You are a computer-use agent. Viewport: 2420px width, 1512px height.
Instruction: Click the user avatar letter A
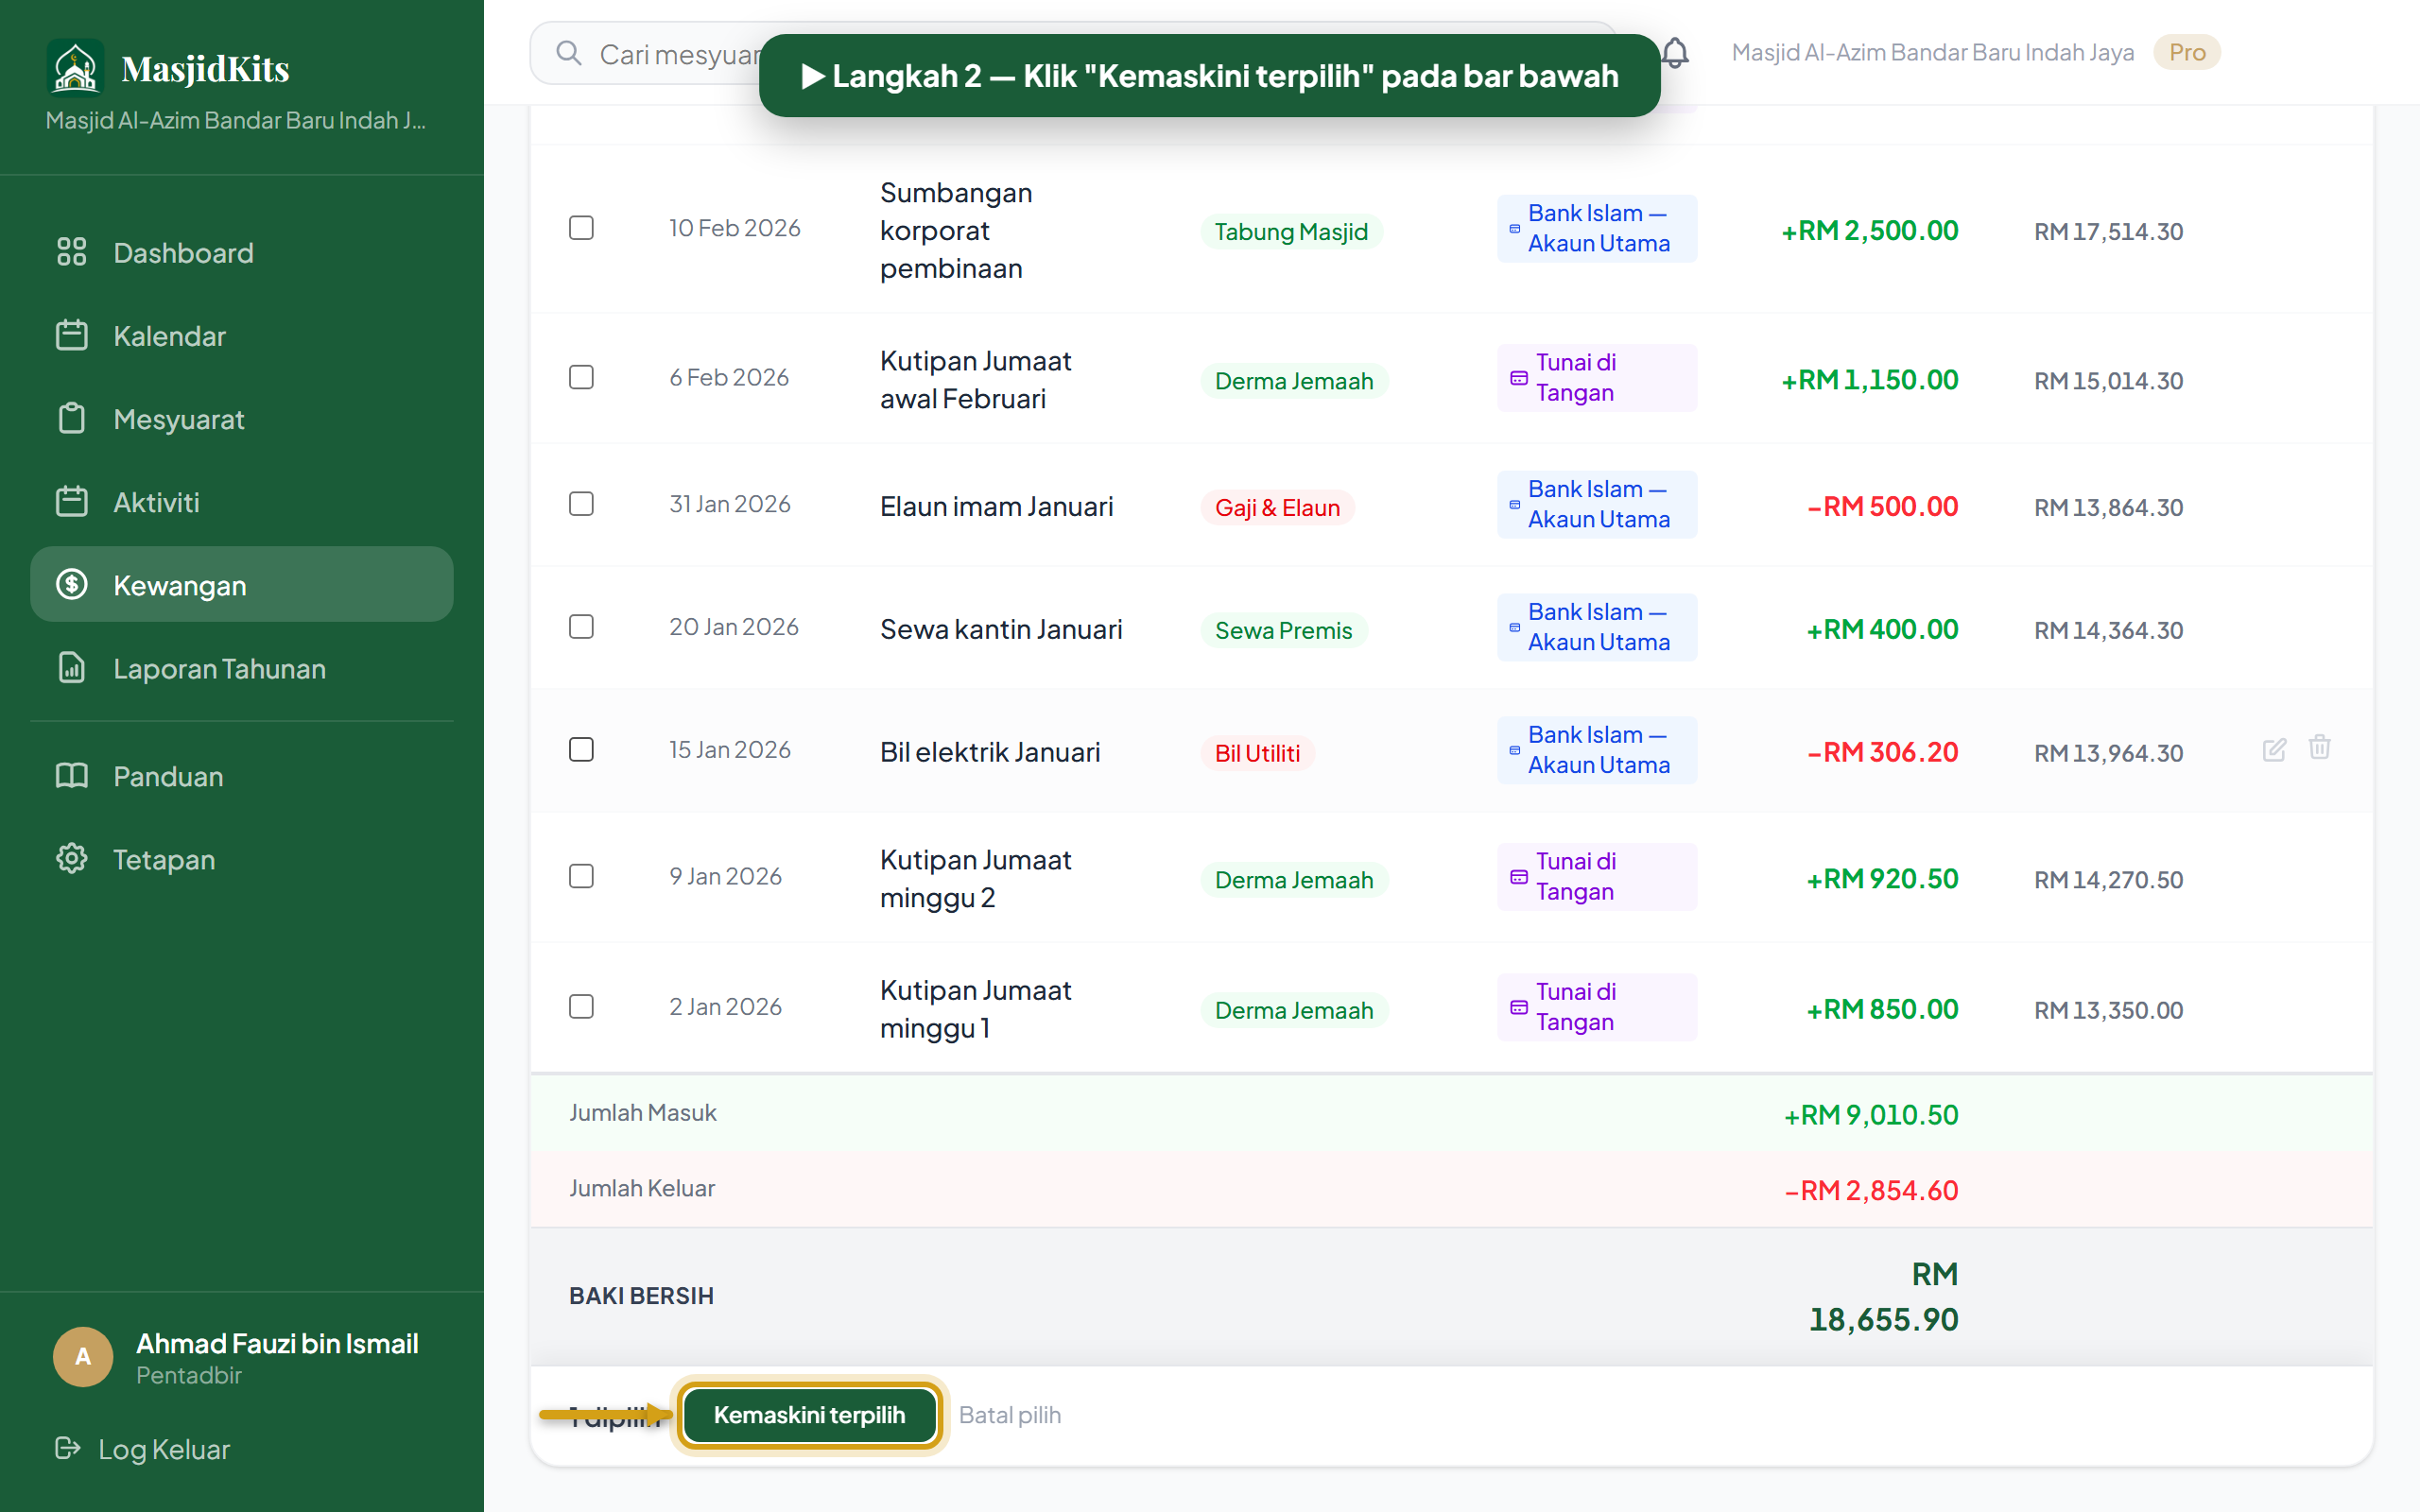point(83,1356)
